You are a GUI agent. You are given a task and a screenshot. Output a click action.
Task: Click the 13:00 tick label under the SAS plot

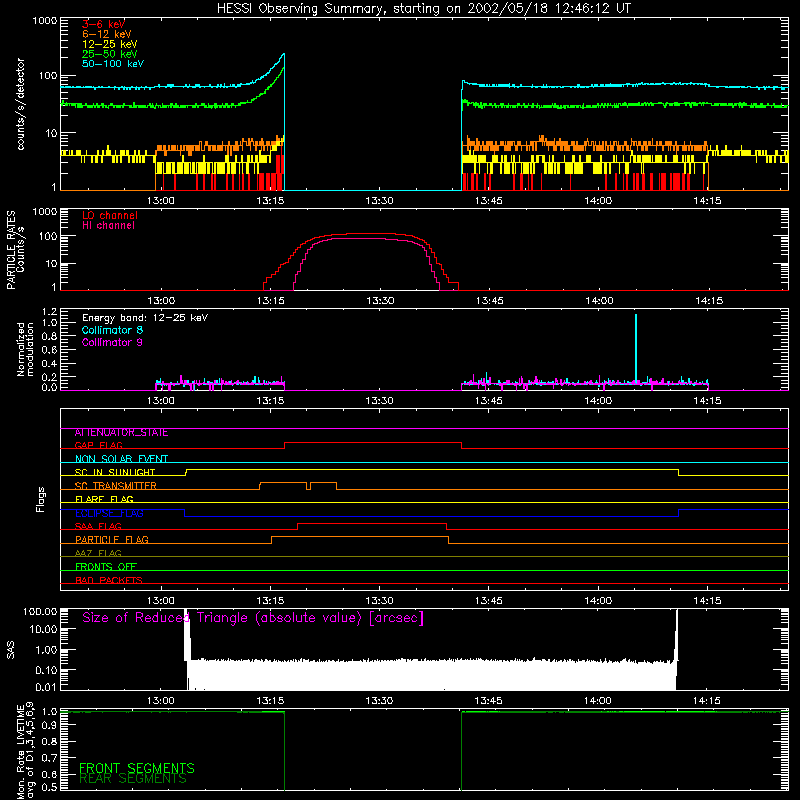161,701
